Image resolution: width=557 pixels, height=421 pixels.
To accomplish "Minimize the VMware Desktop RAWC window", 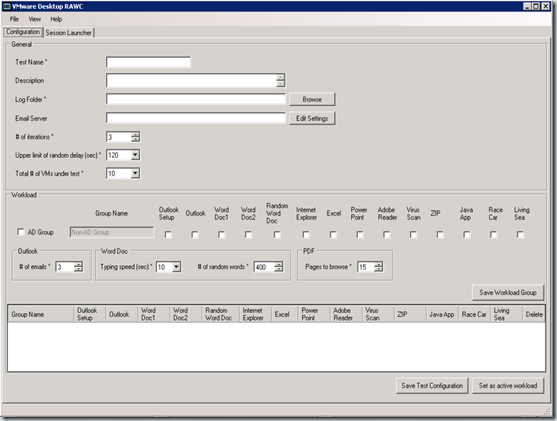I will [528, 6].
